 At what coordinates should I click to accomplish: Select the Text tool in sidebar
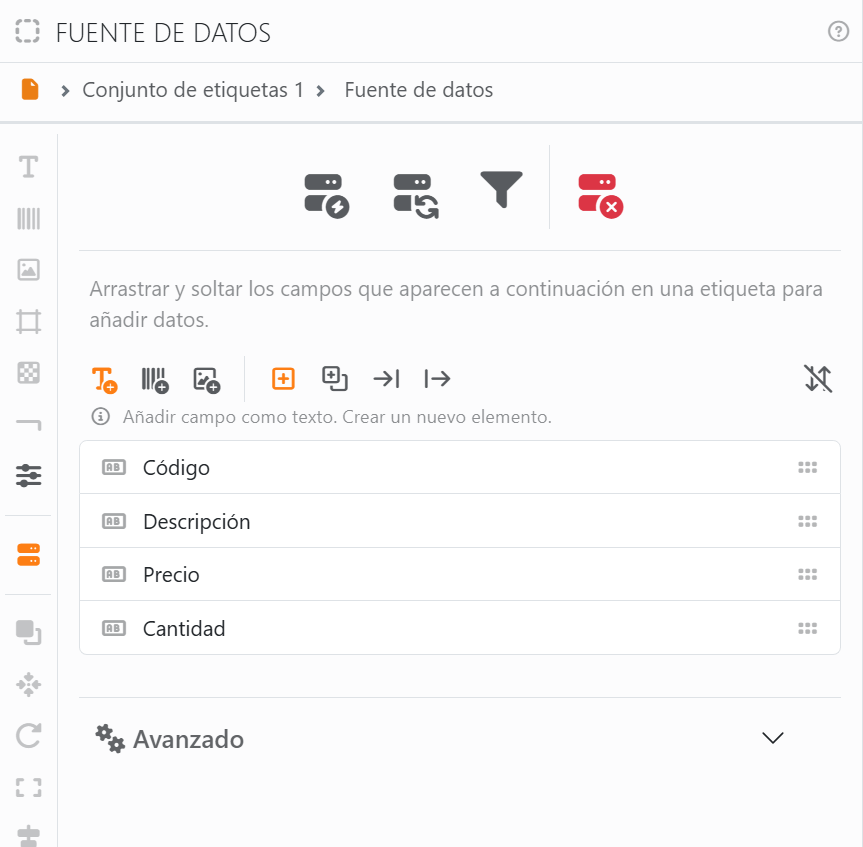(x=29, y=167)
